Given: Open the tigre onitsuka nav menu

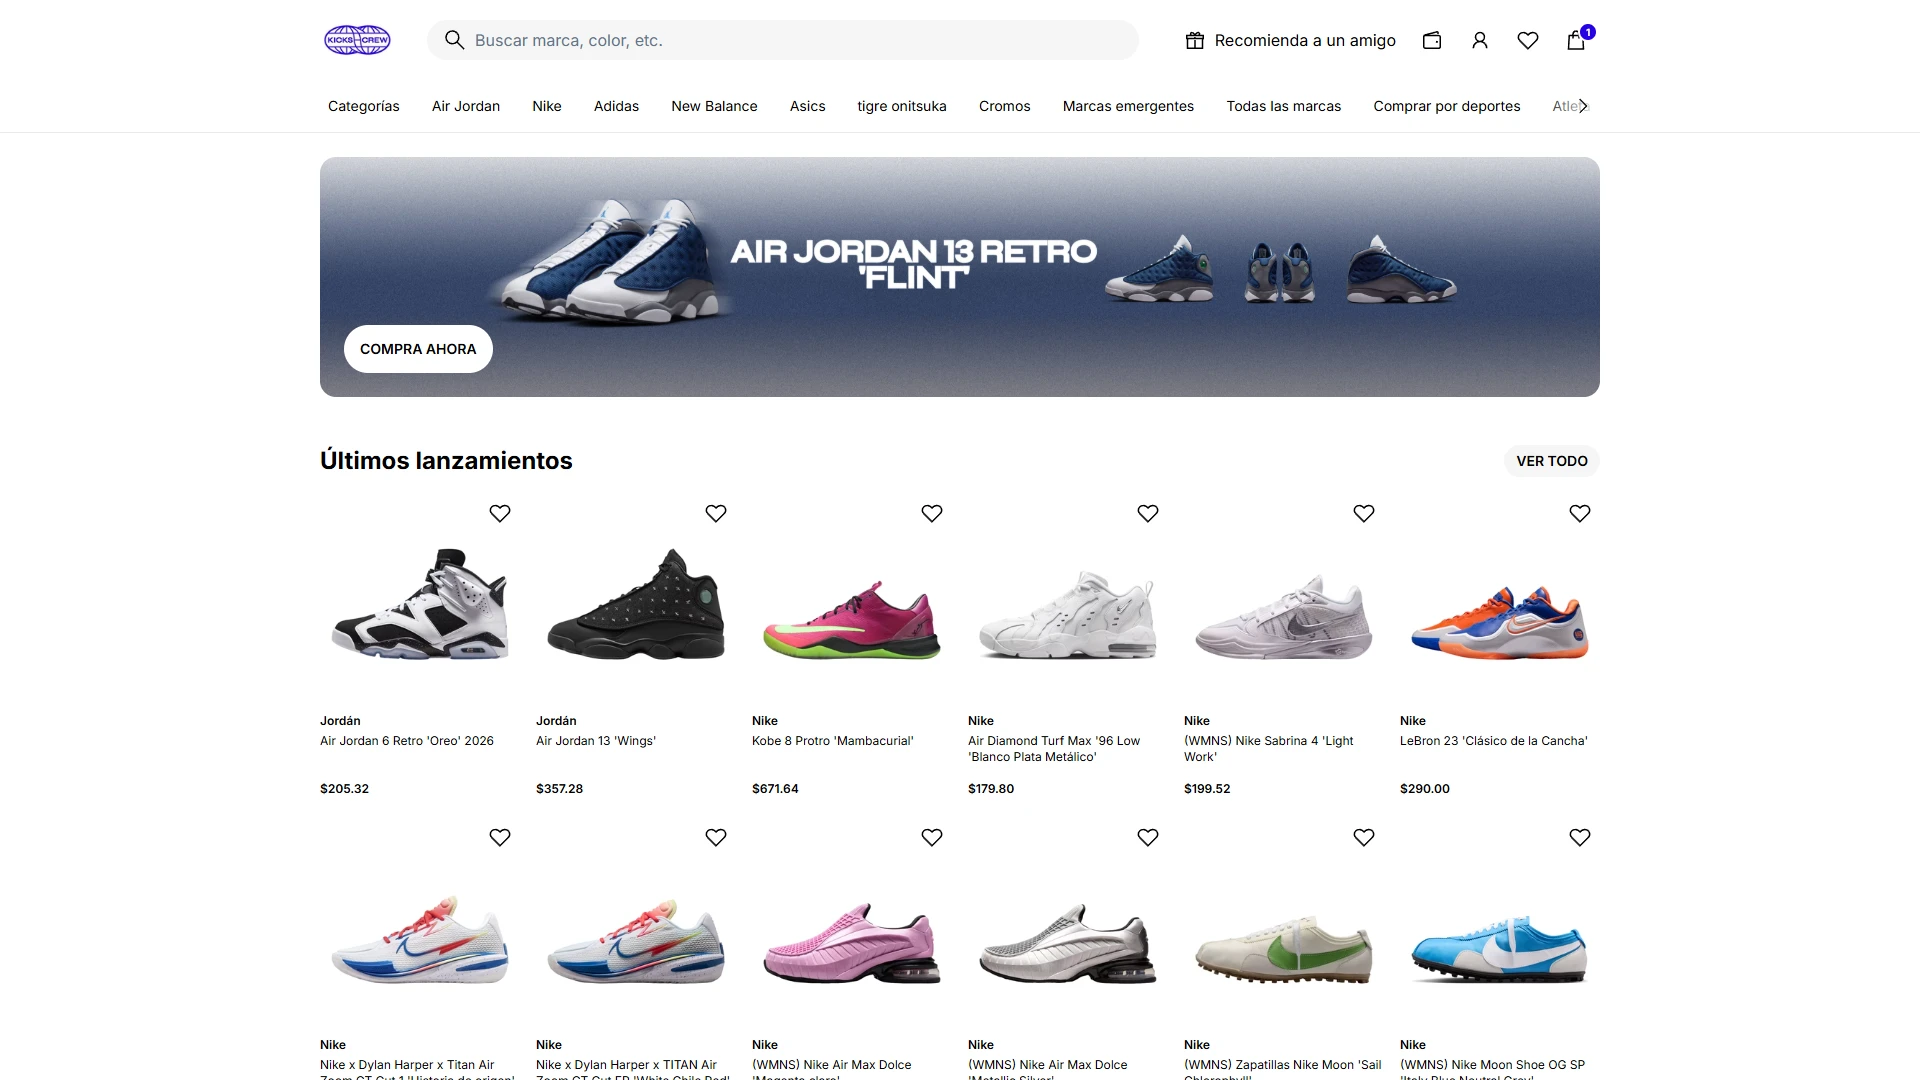Looking at the screenshot, I should click(x=902, y=106).
